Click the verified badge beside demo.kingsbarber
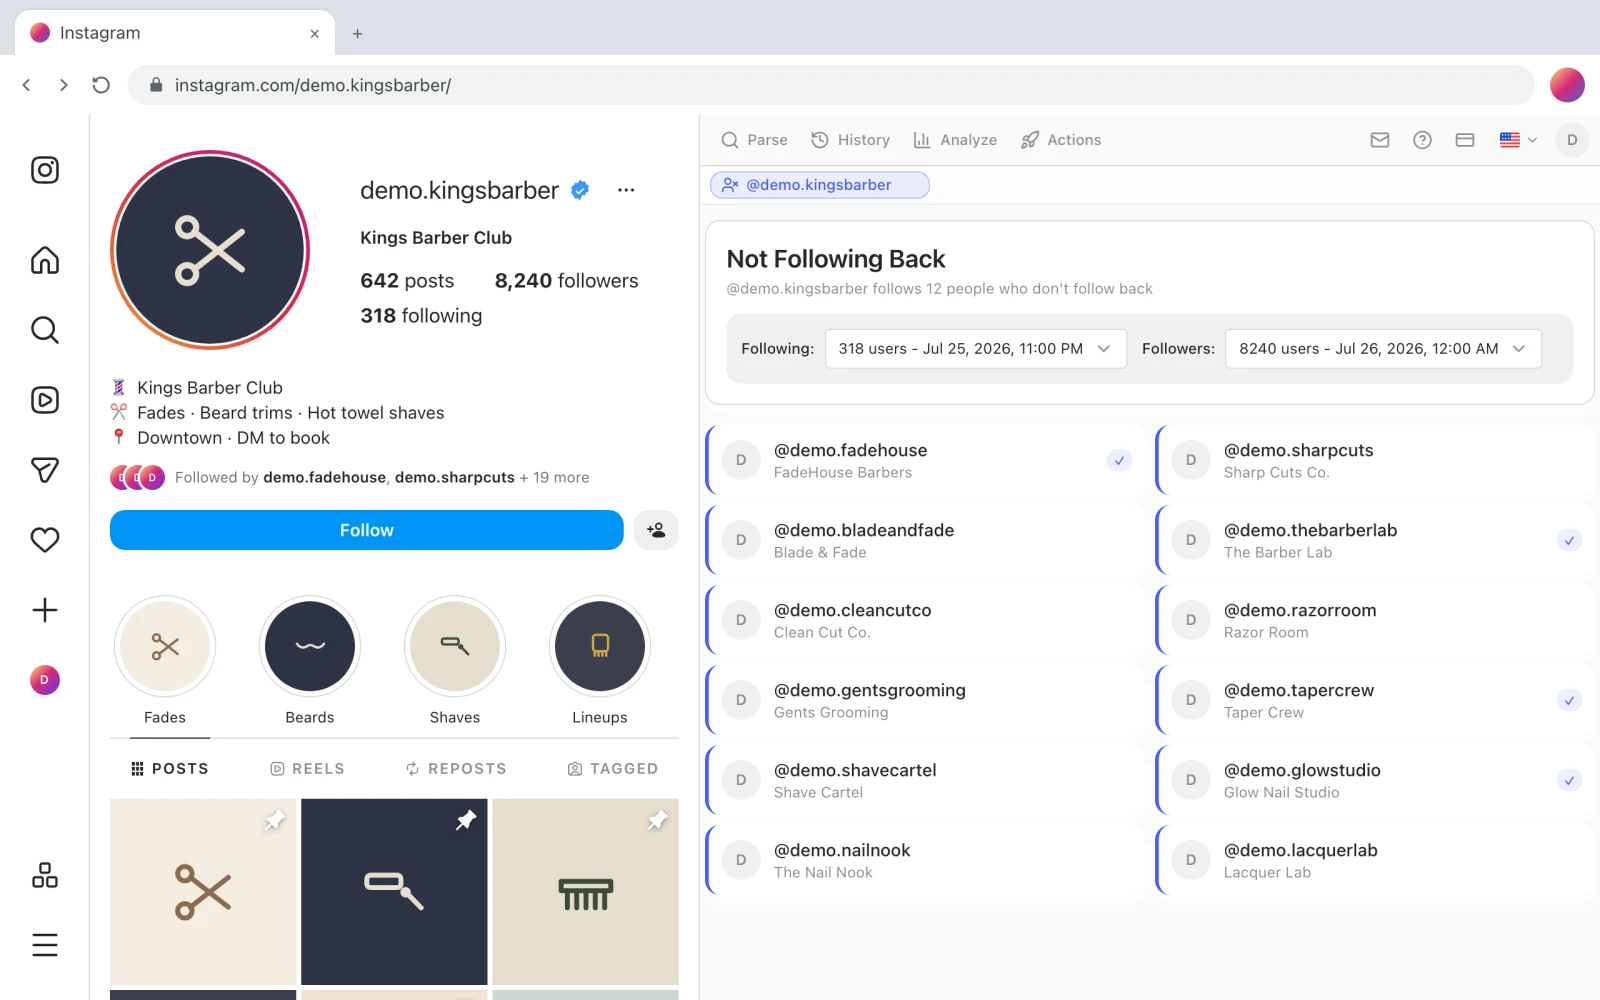 click(580, 190)
